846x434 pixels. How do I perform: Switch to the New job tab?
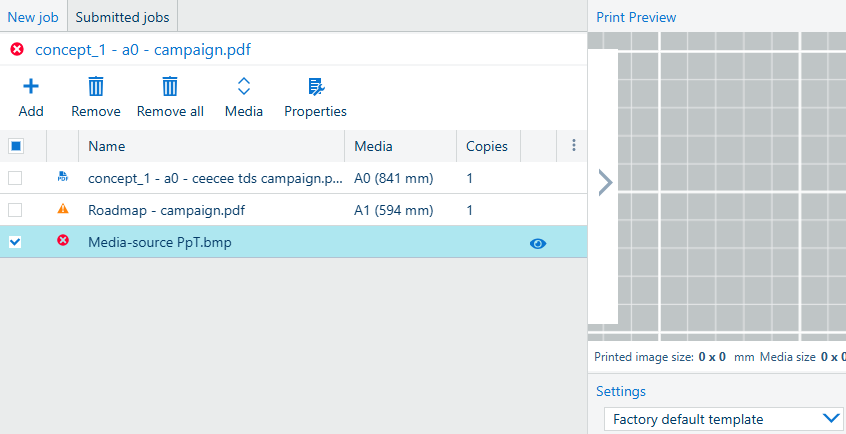pyautogui.click(x=33, y=17)
